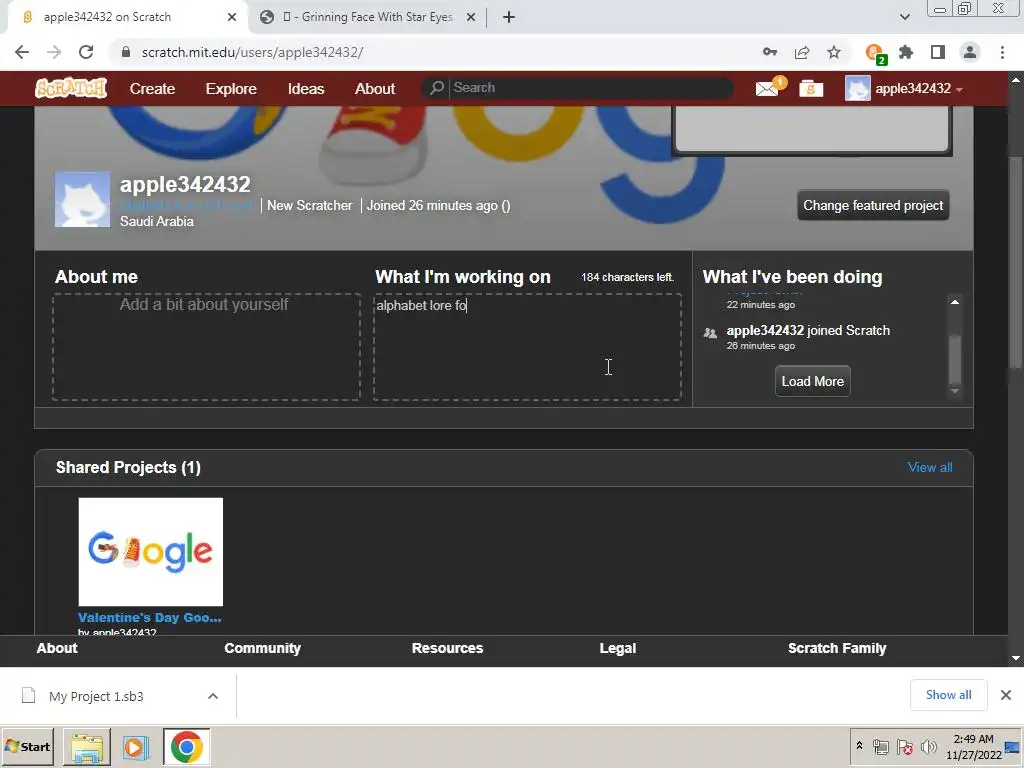
Task: Open the Valentine's Day Google project thumbnail
Action: click(151, 552)
